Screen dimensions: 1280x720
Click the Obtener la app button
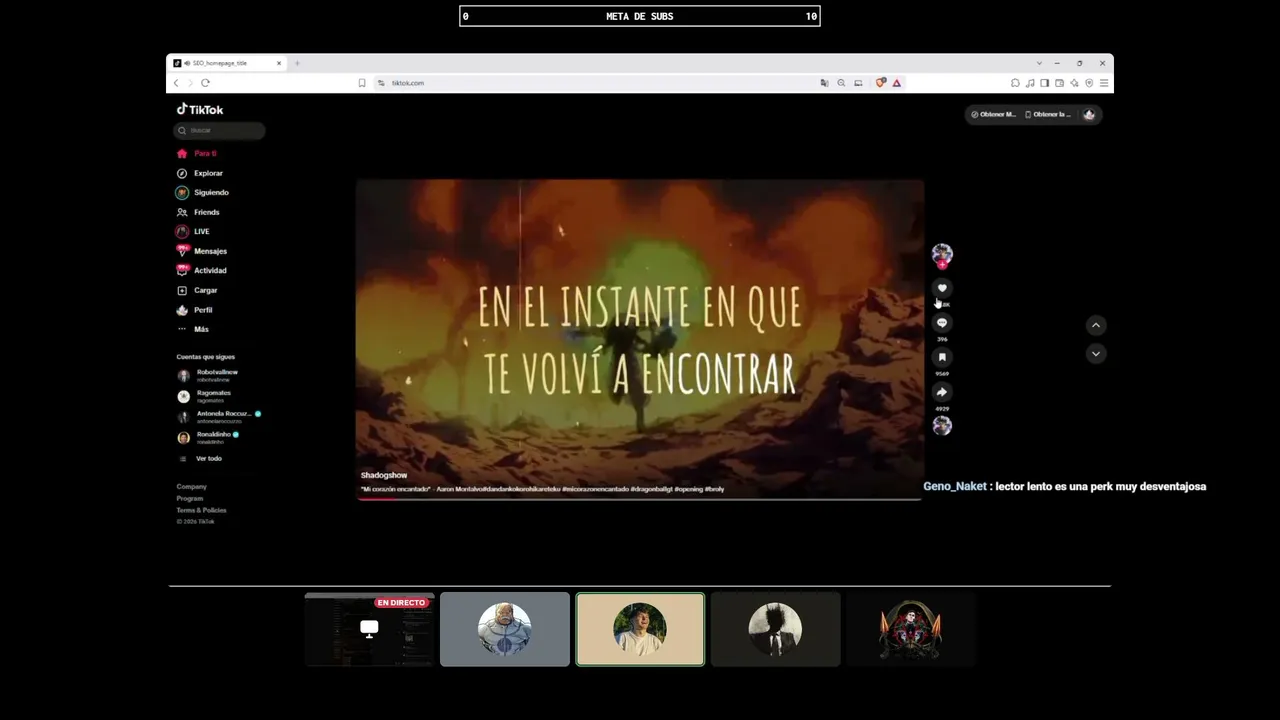click(x=1047, y=114)
